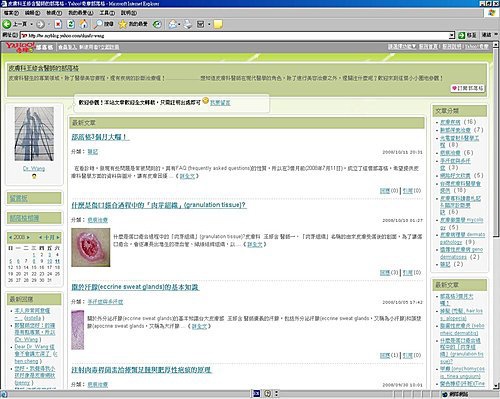Refresh the page using the green arrows icon
500x399 pixels.
click(x=71, y=24)
